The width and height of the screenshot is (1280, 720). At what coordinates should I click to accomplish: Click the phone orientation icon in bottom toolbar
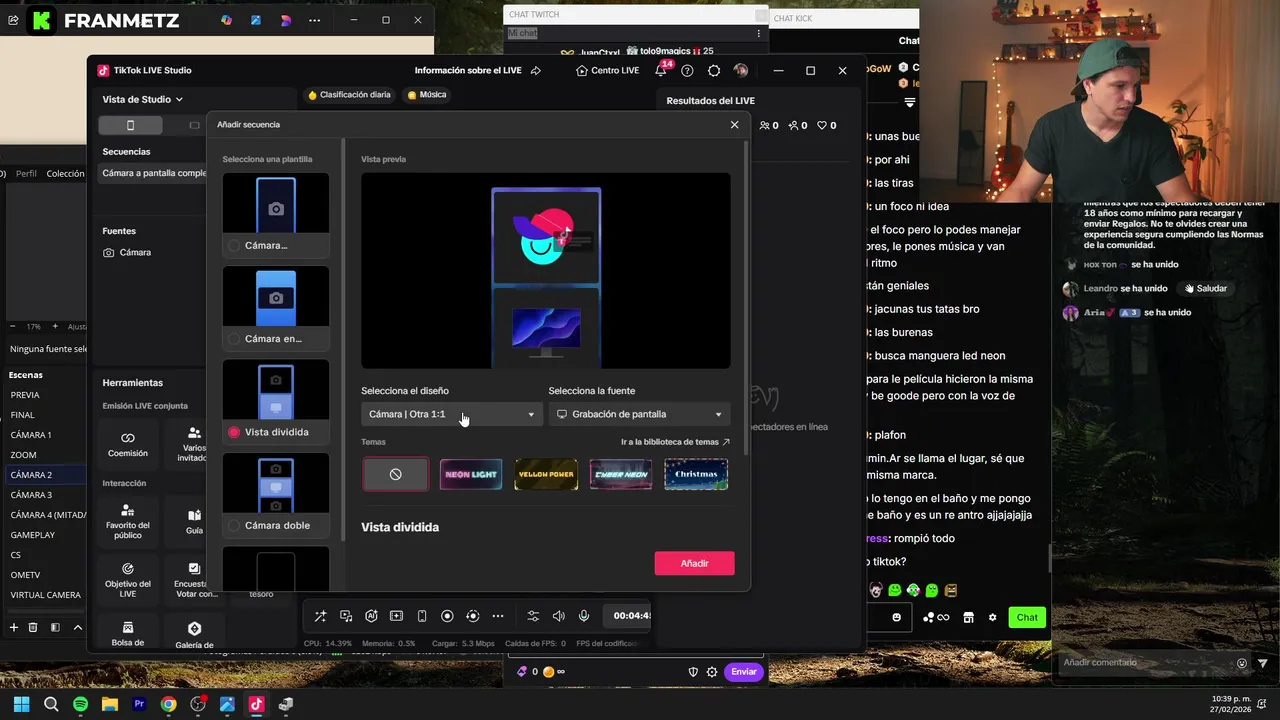pyautogui.click(x=422, y=616)
